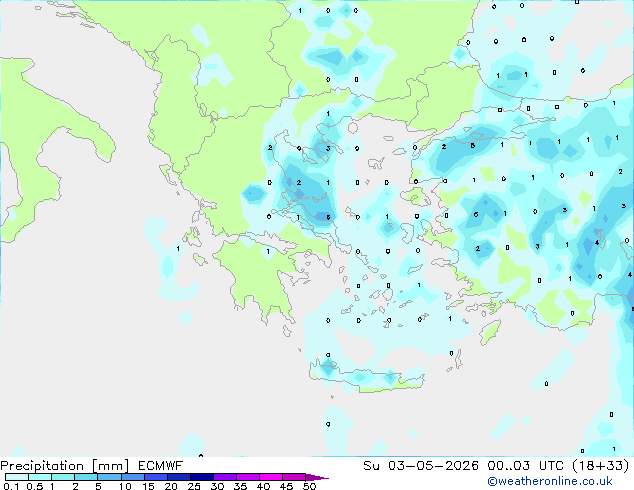
Task: Click the '00..03 UTC' time range text
Action: [525, 465]
